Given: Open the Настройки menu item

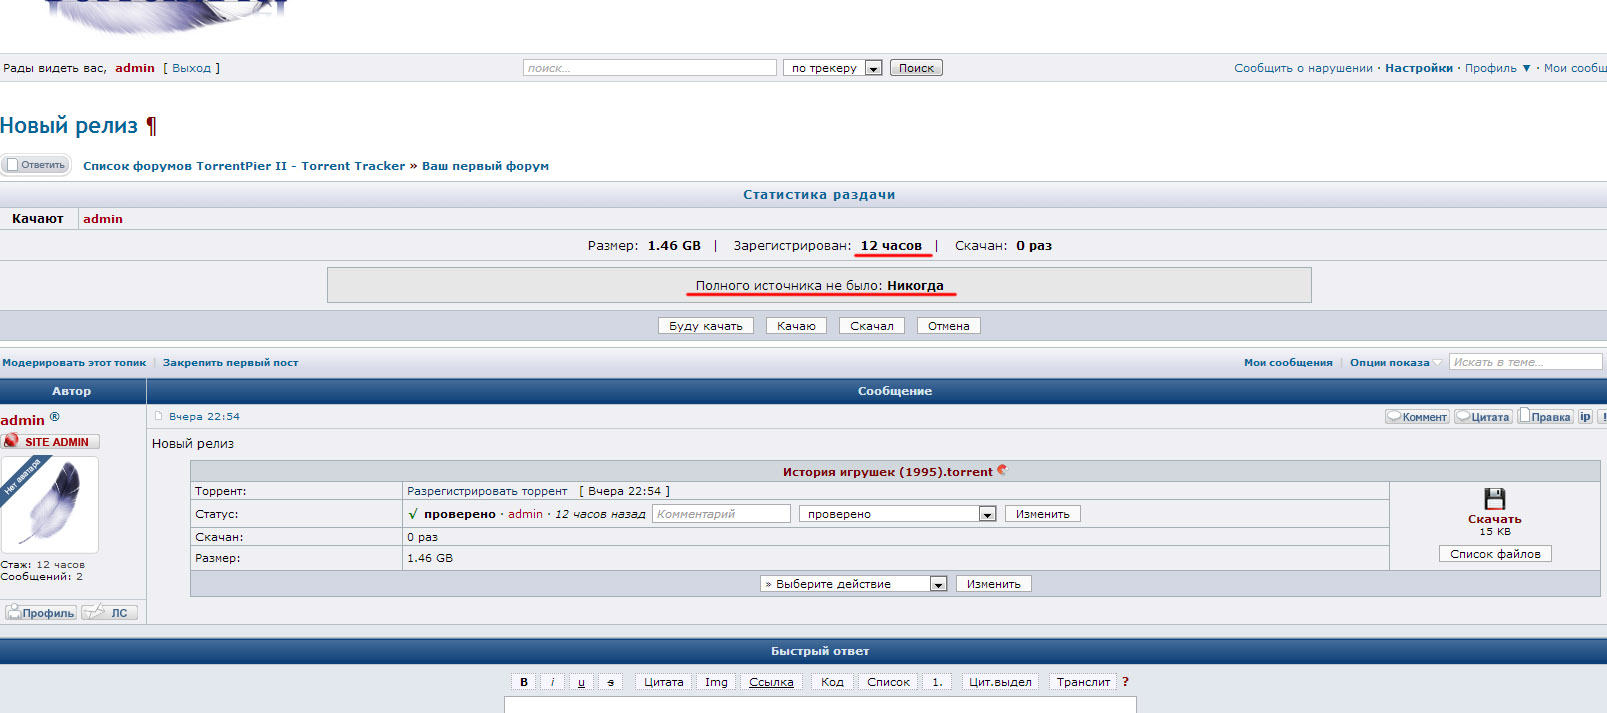Looking at the screenshot, I should tap(1418, 68).
